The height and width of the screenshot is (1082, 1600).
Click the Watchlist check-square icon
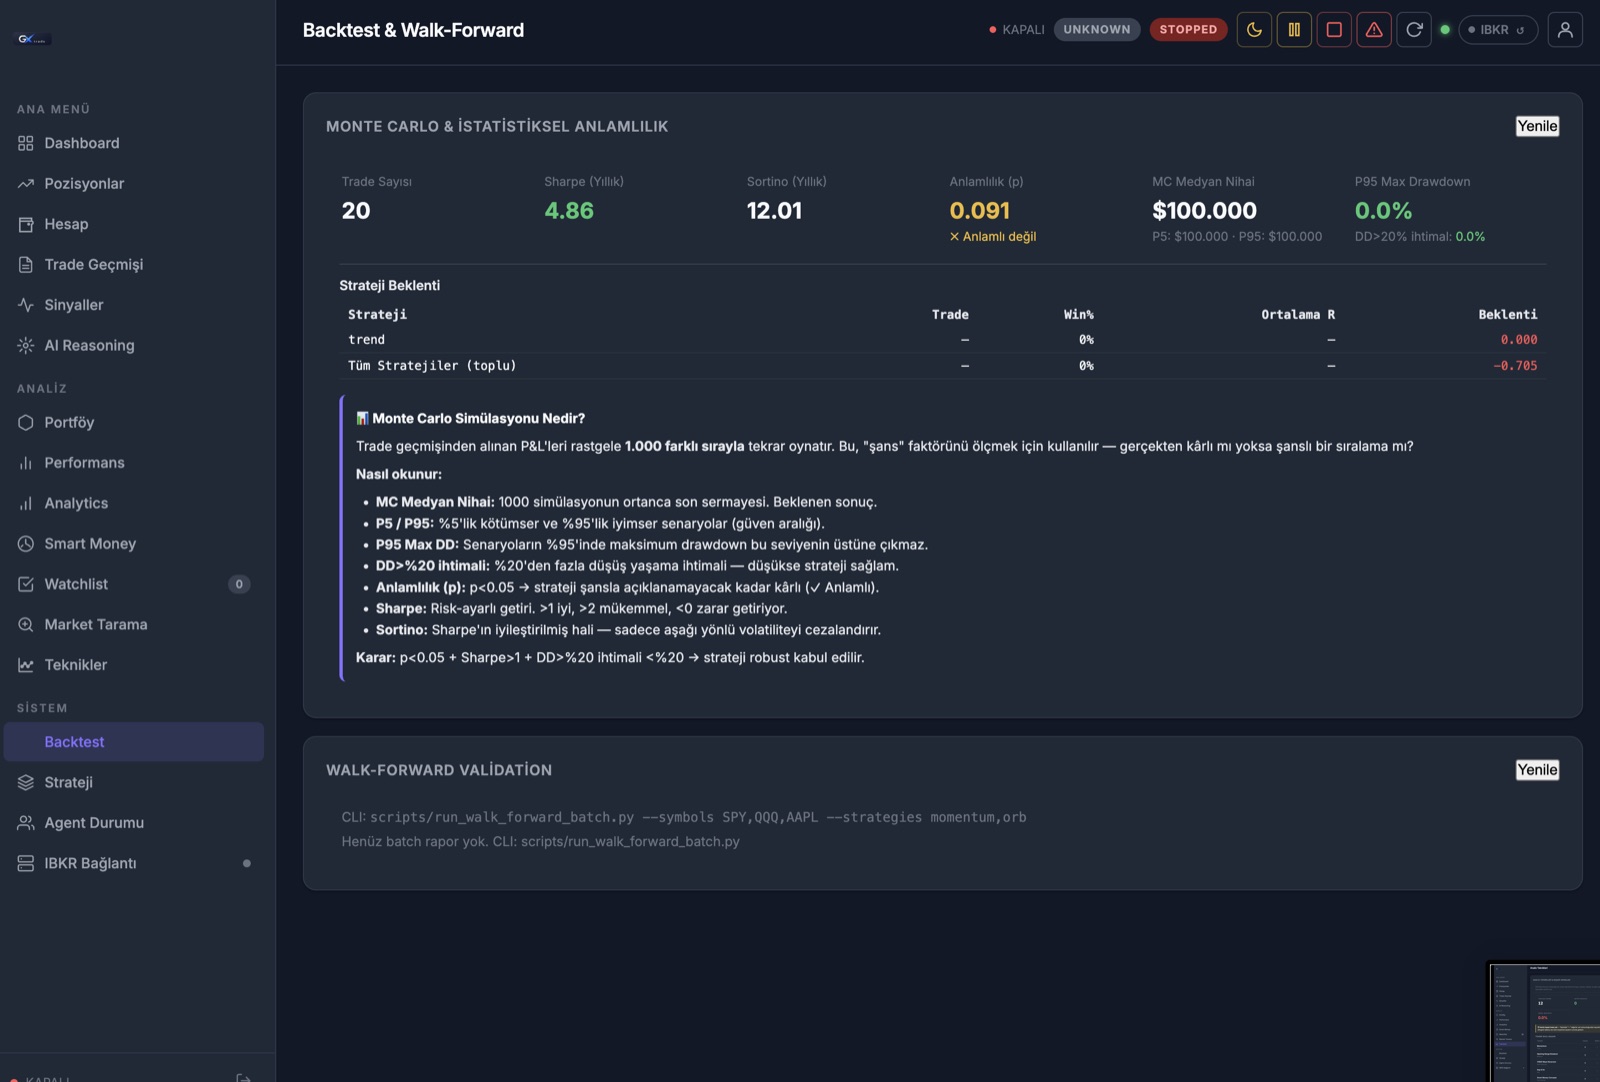[26, 584]
